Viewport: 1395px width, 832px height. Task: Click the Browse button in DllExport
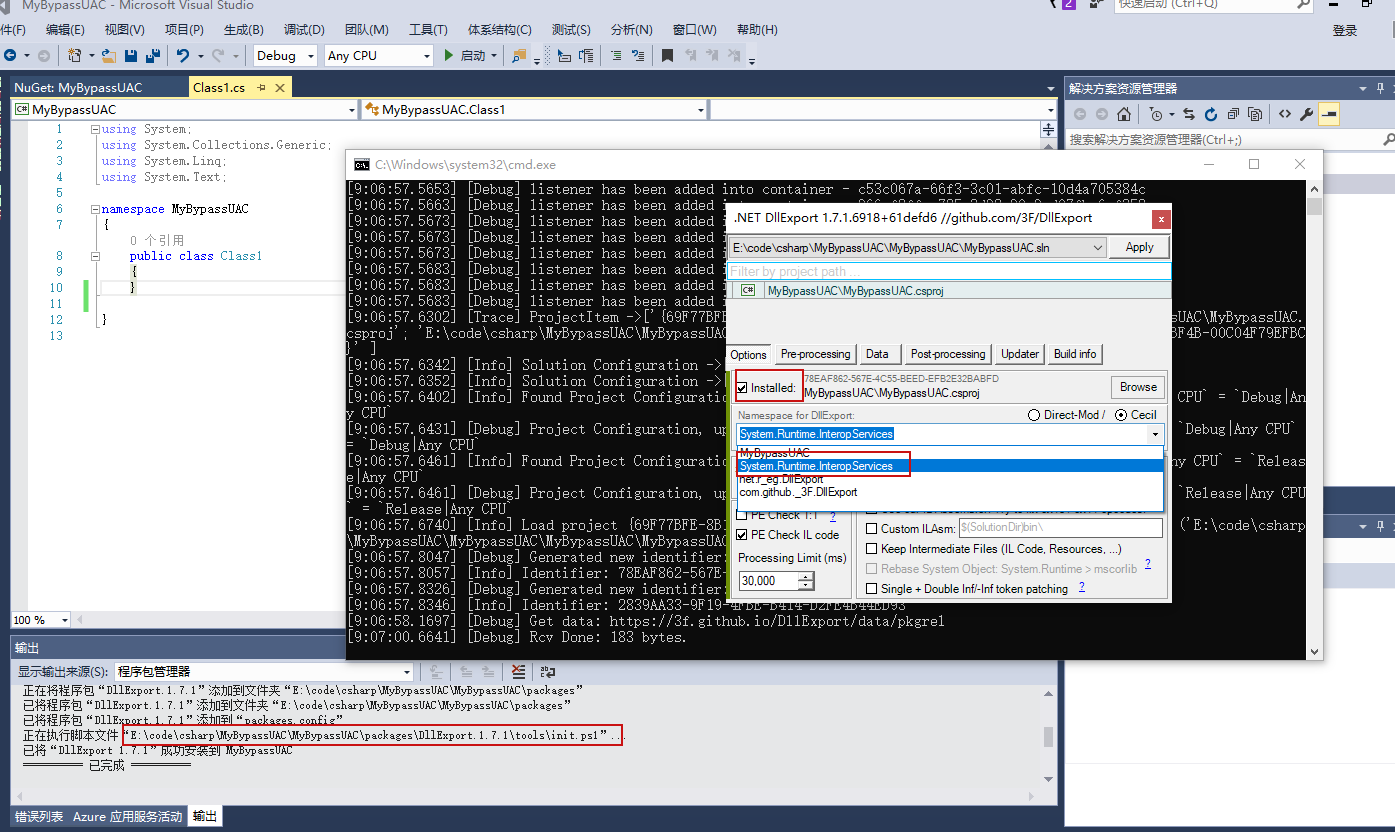coord(1138,387)
